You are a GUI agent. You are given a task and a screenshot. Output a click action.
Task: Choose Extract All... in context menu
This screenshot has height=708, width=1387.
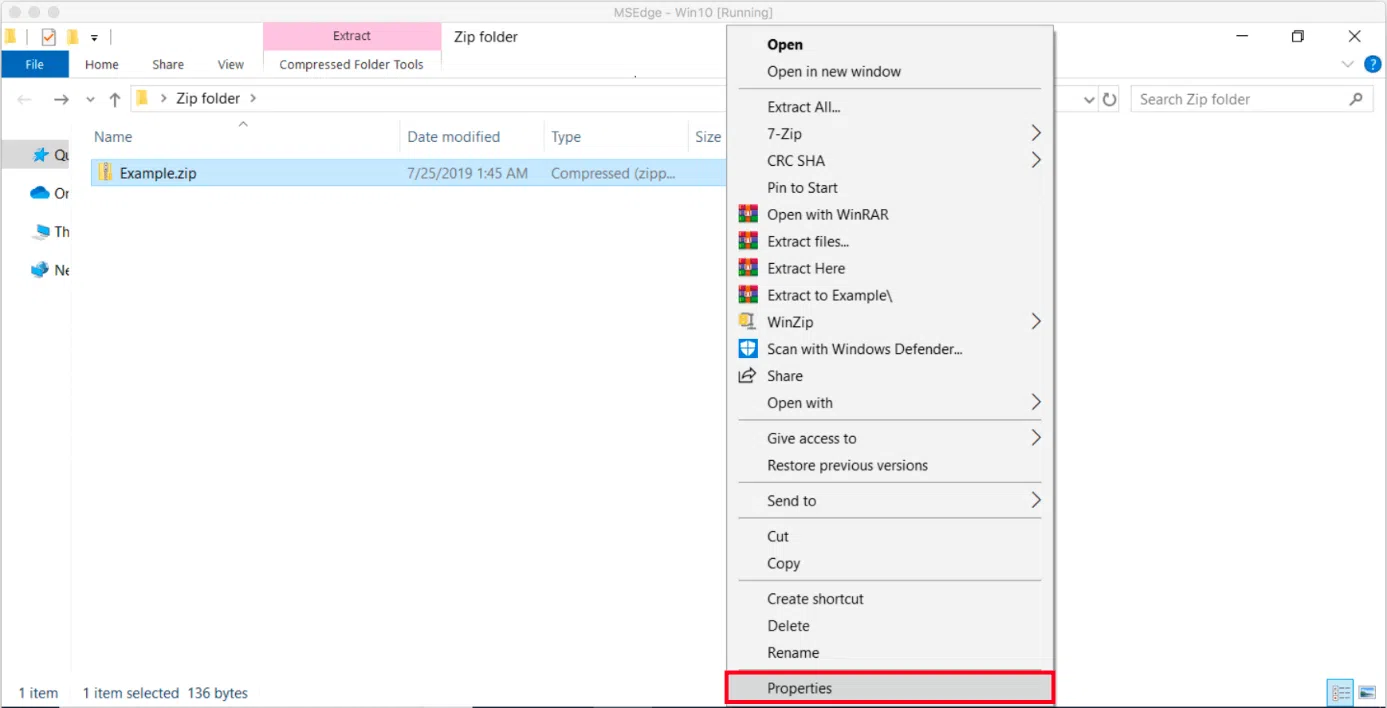(803, 107)
